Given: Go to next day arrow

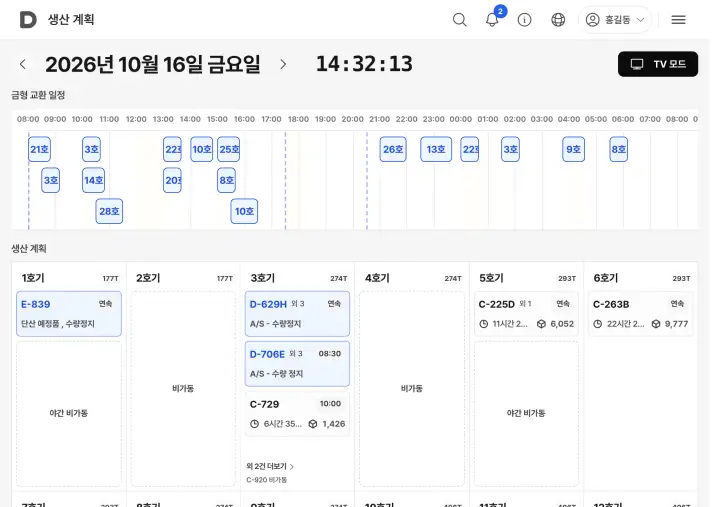Looking at the screenshot, I should pyautogui.click(x=283, y=64).
